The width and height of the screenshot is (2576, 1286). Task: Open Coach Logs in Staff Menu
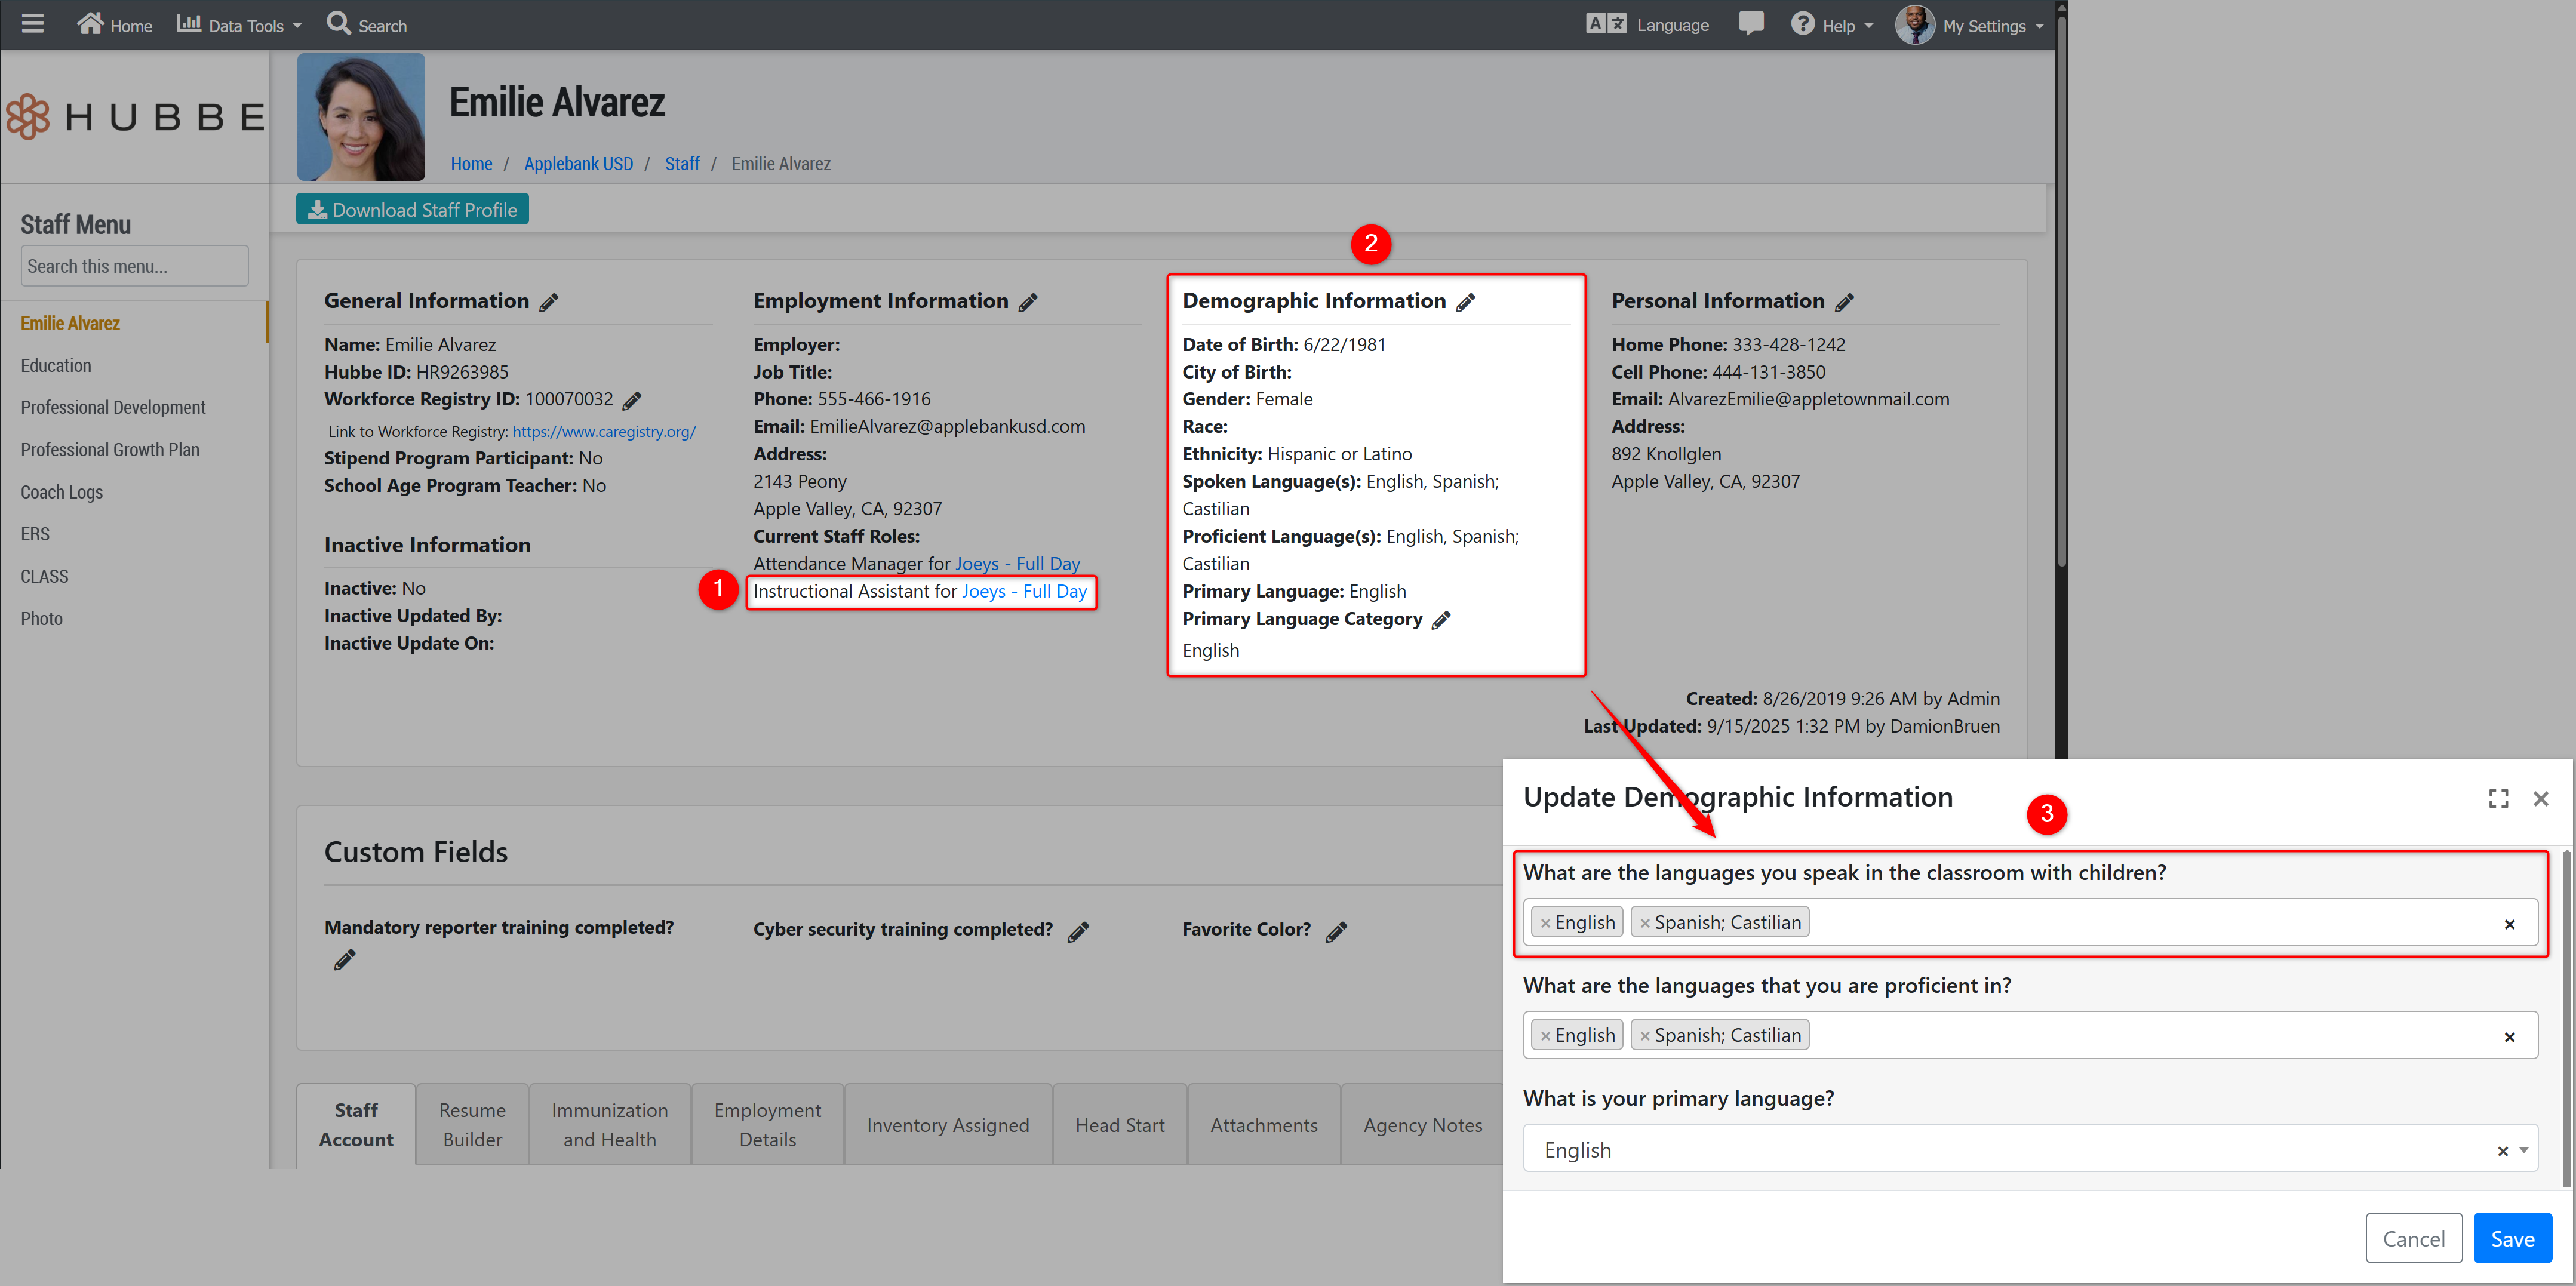[x=62, y=492]
